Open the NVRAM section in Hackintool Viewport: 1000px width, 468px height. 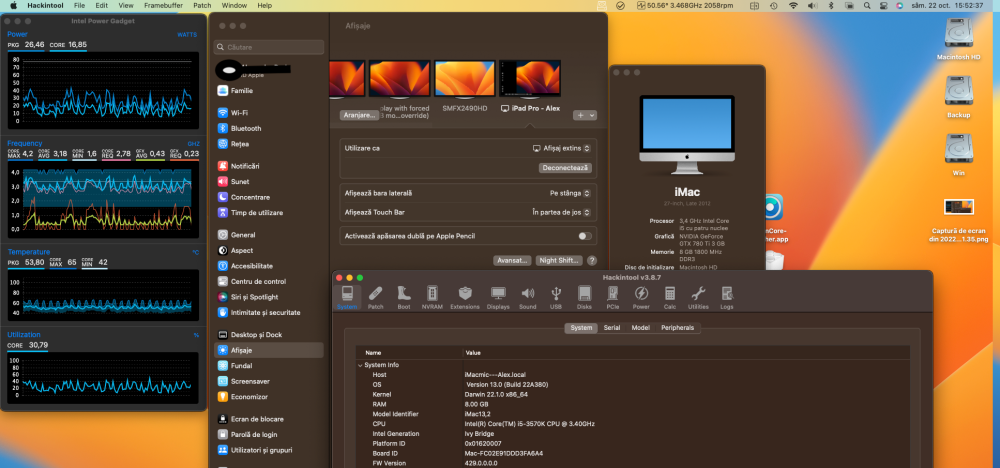click(432, 298)
